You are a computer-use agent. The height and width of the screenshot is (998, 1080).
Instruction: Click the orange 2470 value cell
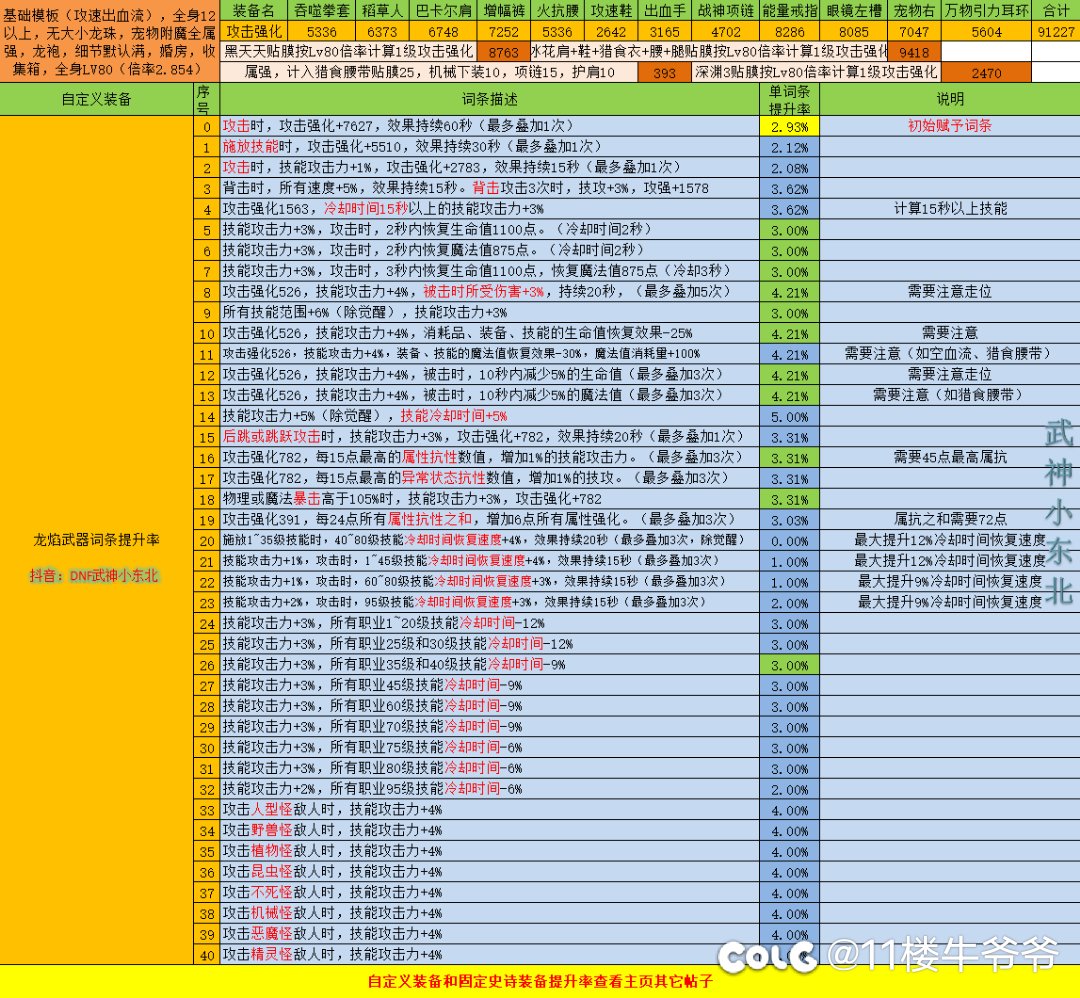[986, 73]
